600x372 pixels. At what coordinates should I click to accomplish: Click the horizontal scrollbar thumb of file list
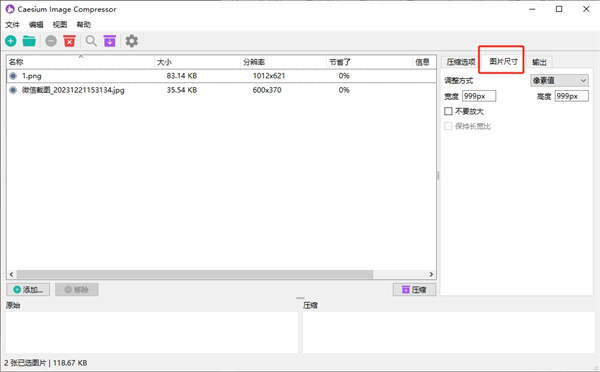[195, 274]
